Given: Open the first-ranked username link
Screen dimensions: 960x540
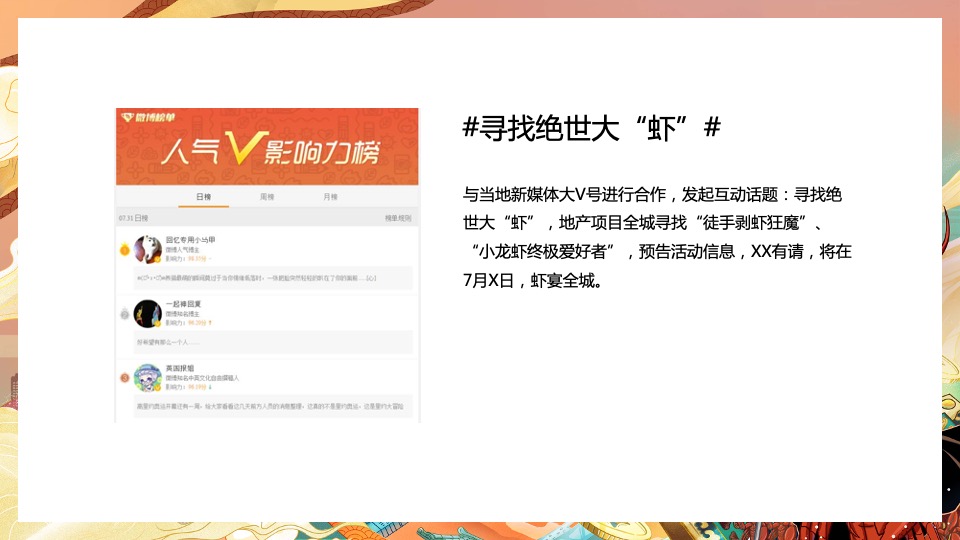Looking at the screenshot, I should [190, 239].
